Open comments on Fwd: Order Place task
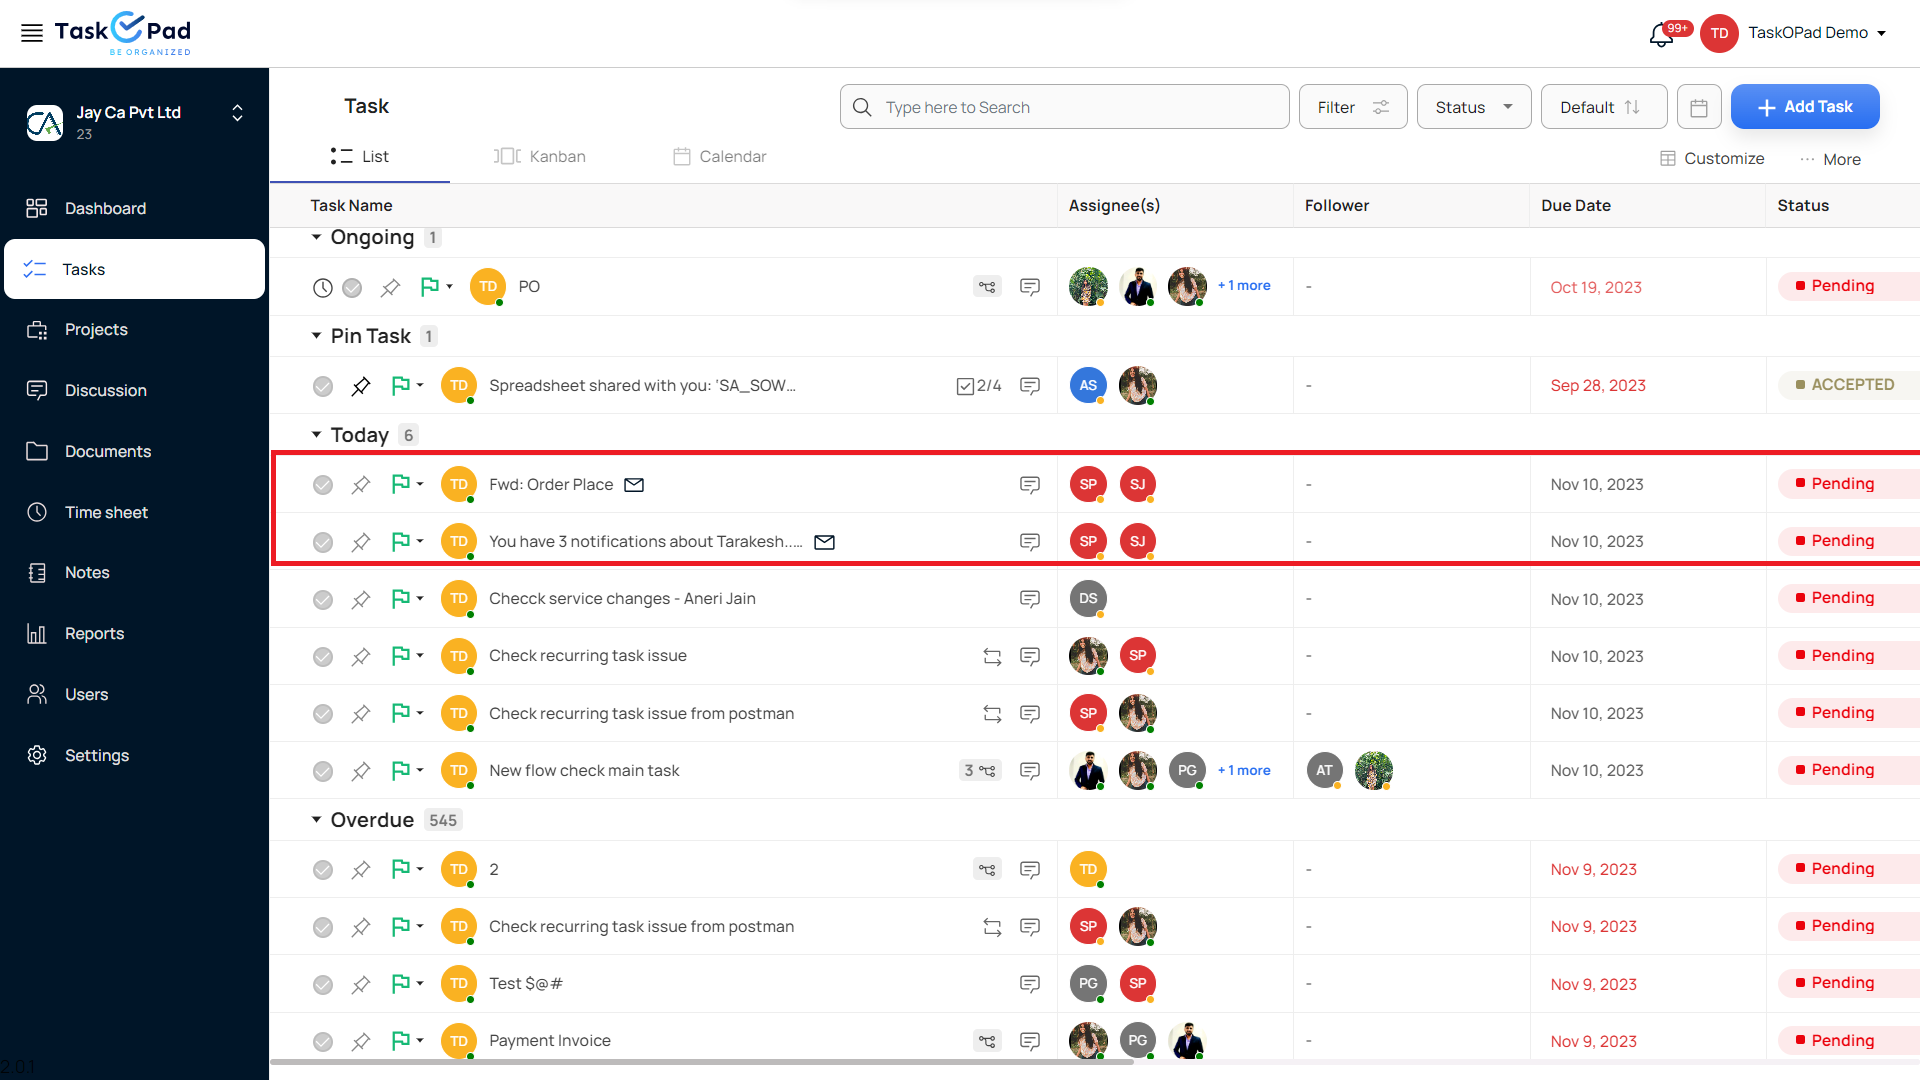Screen dimensions: 1920x1080 coord(1029,485)
